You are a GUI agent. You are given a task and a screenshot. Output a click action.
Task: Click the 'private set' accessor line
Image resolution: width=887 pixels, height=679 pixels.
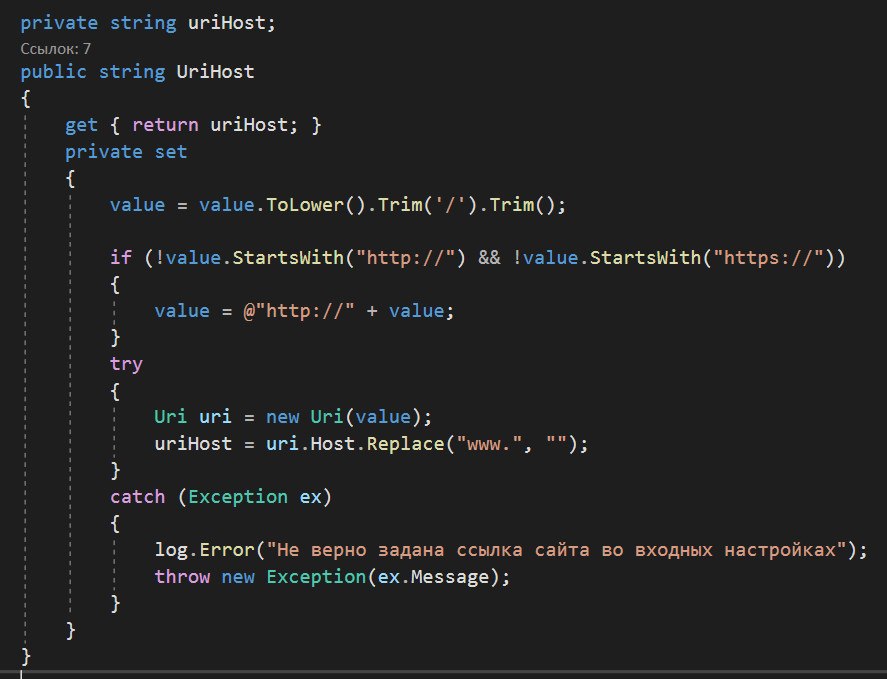126,152
